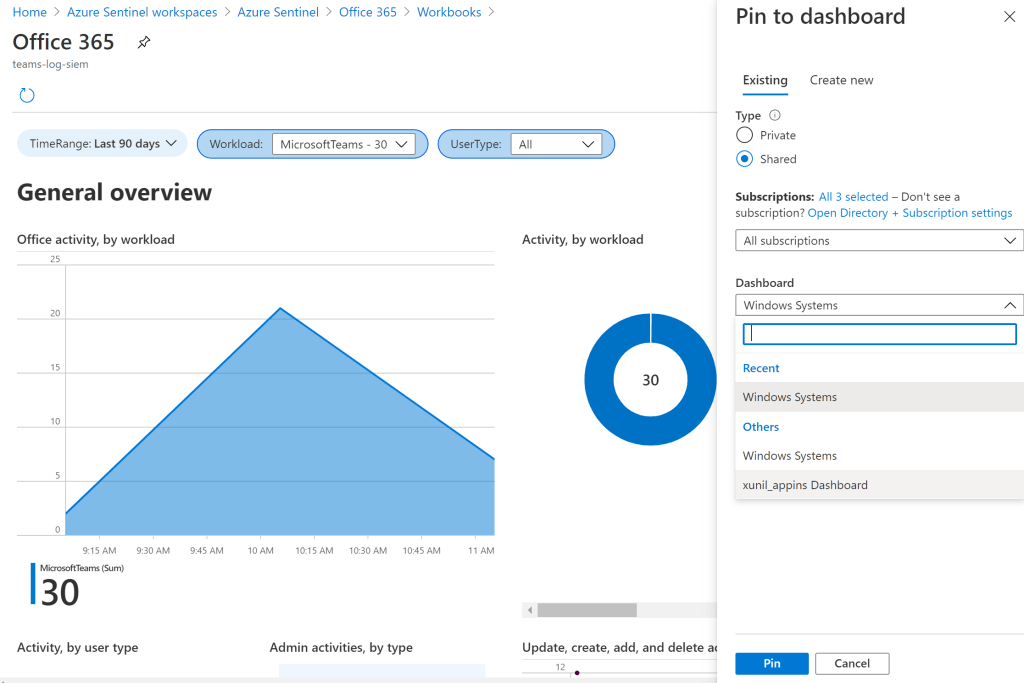Open the UserType All dropdown
Screen dimensions: 1024x683
(x=555, y=144)
